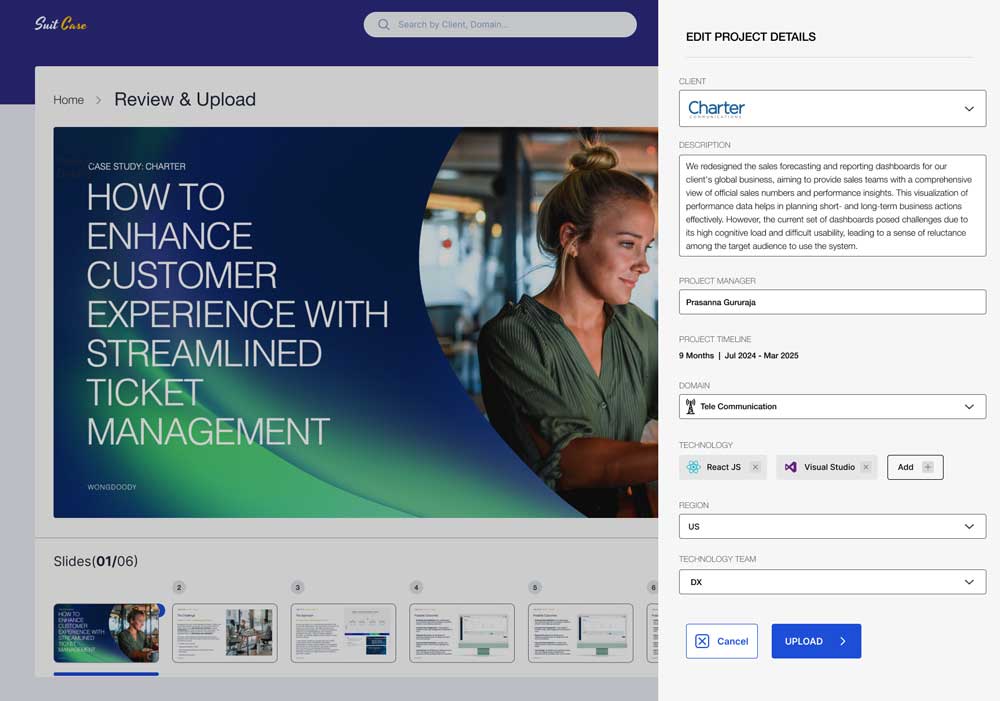This screenshot has height=701, width=1000.
Task: Open the Technology Team dropdown DX
Action: [x=832, y=582]
